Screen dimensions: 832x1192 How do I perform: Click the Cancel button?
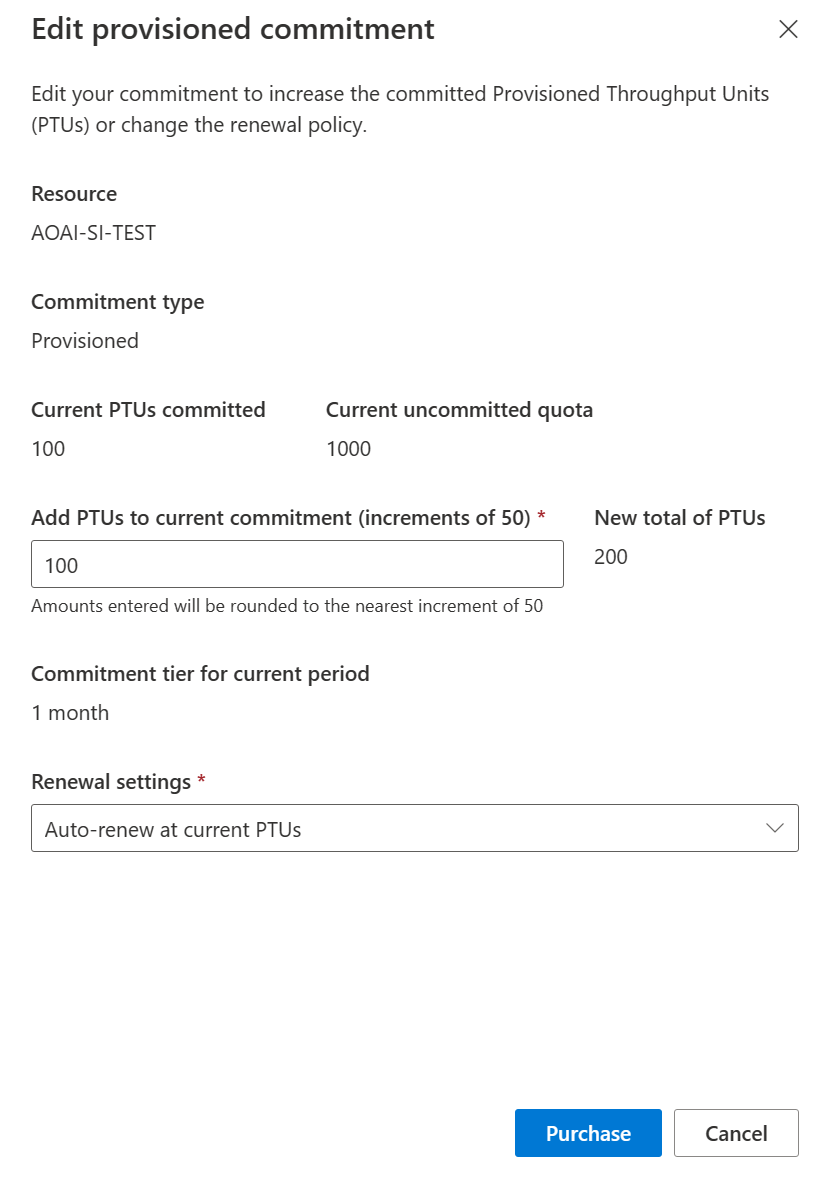[736, 1133]
